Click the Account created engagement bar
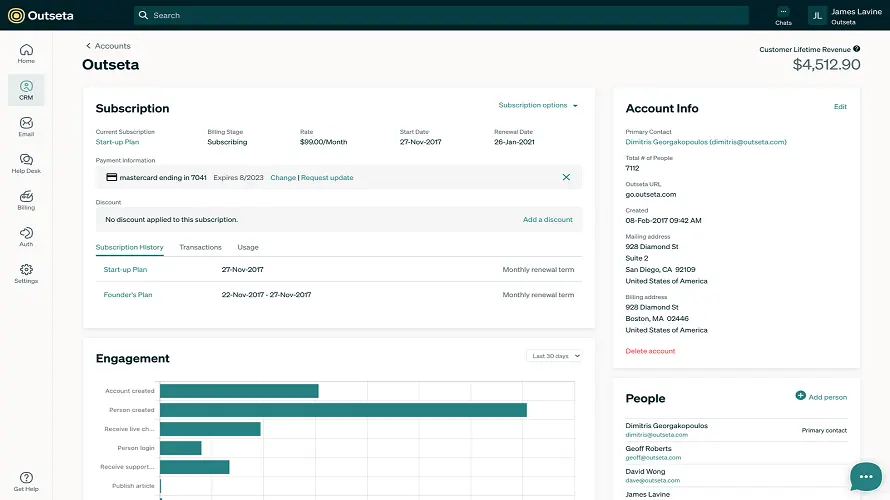 (239, 391)
